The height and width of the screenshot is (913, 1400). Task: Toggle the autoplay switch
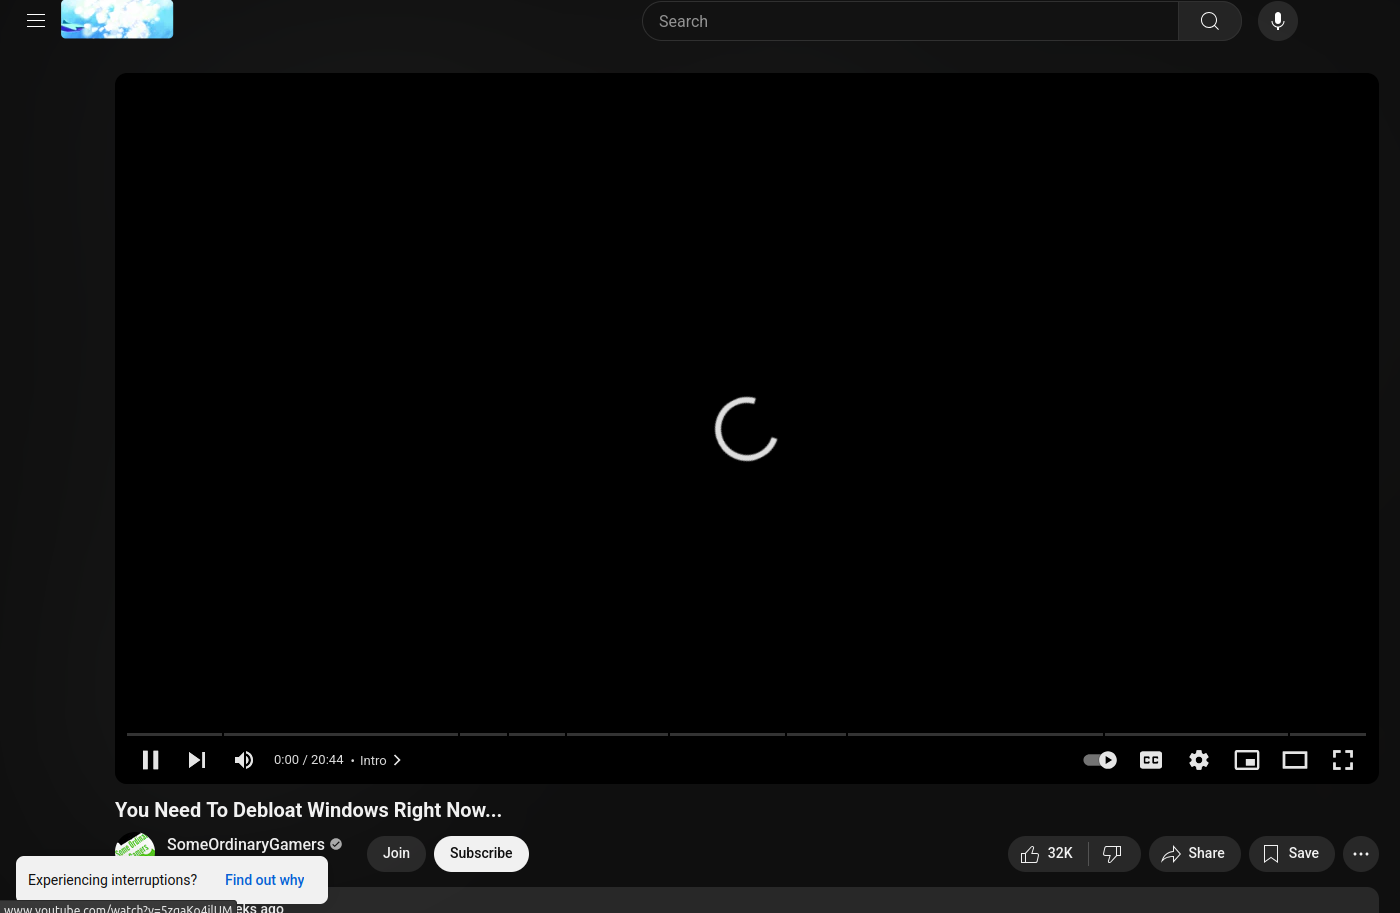pos(1100,760)
